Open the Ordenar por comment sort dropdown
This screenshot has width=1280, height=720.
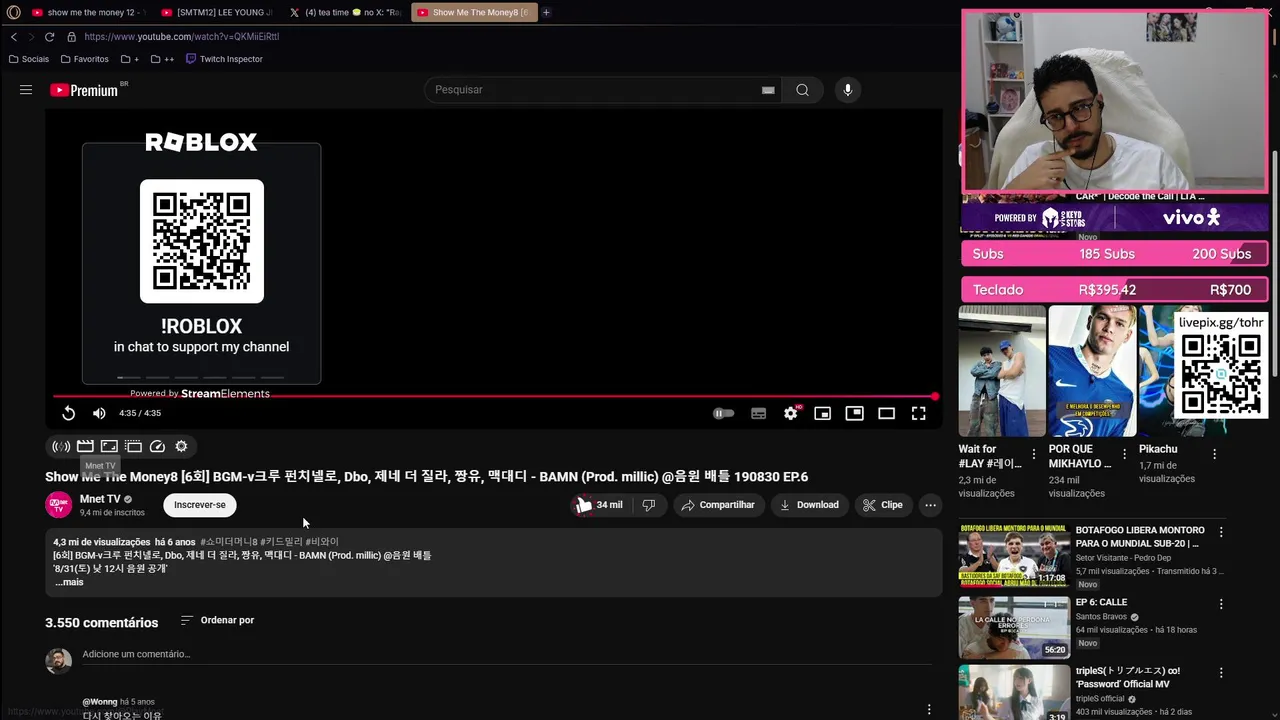[x=217, y=620]
